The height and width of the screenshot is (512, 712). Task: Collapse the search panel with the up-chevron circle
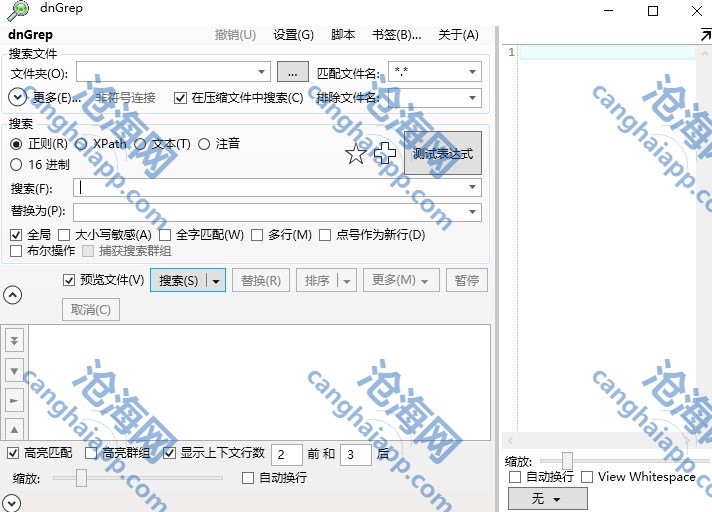coord(13,294)
